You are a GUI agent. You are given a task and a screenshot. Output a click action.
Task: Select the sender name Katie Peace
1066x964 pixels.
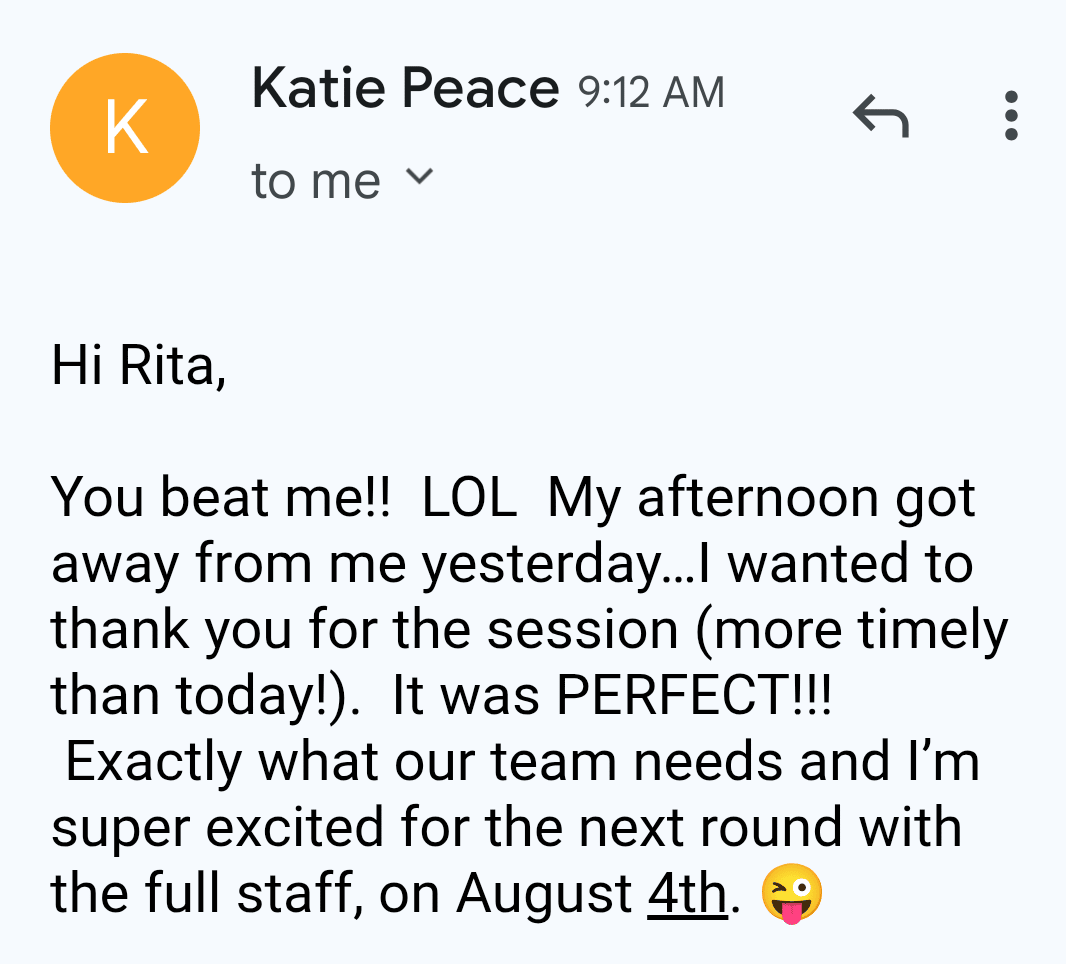[x=405, y=88]
